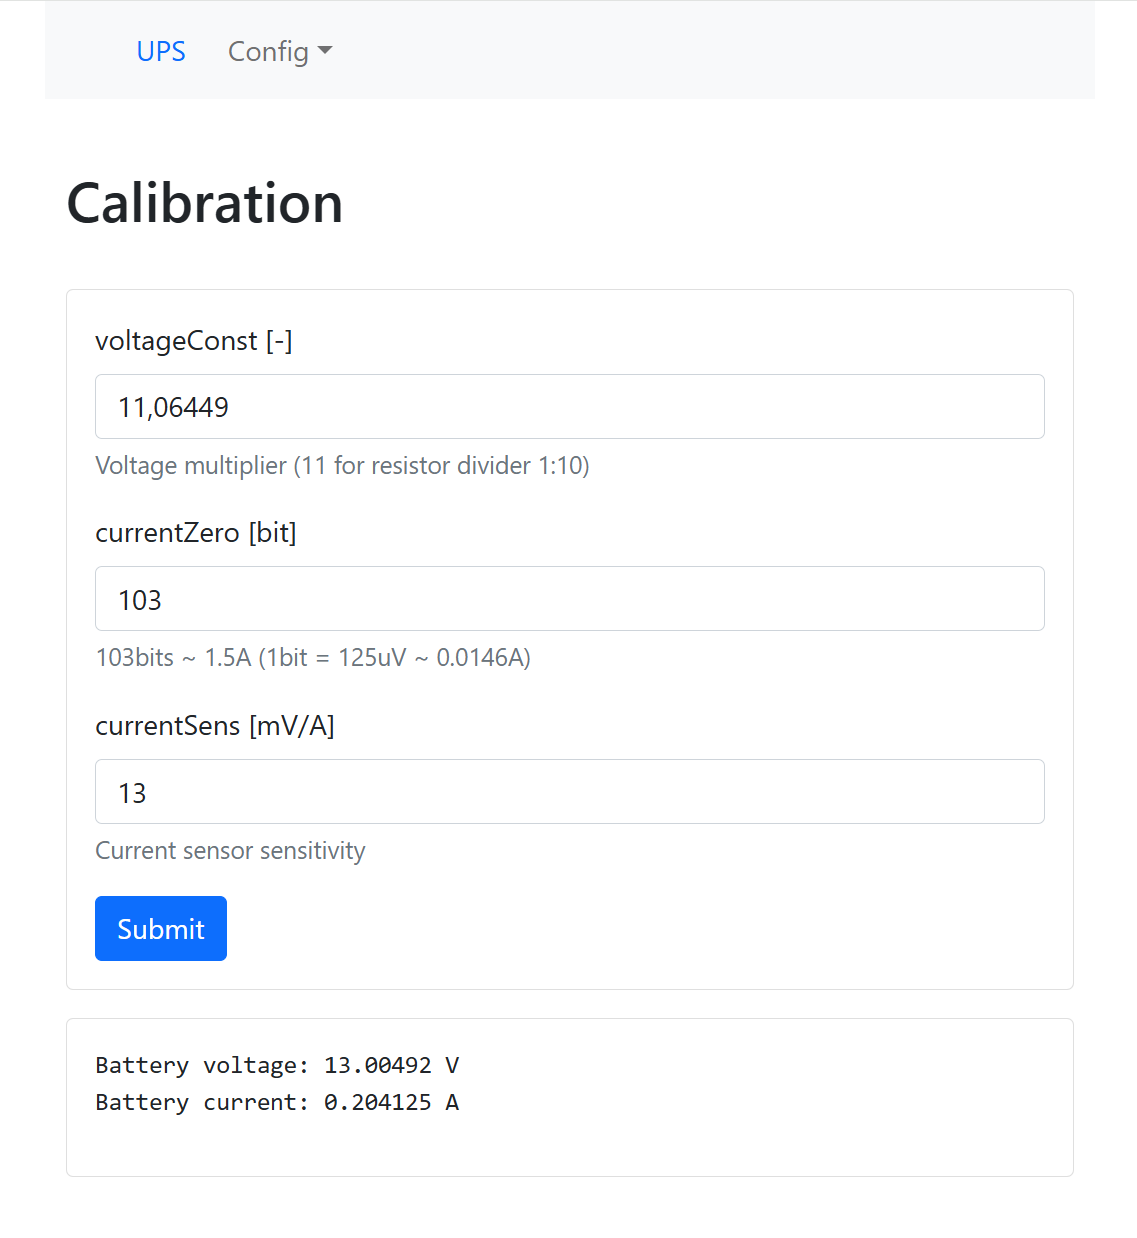Select the currentSens input field
The width and height of the screenshot is (1137, 1238).
pos(569,792)
